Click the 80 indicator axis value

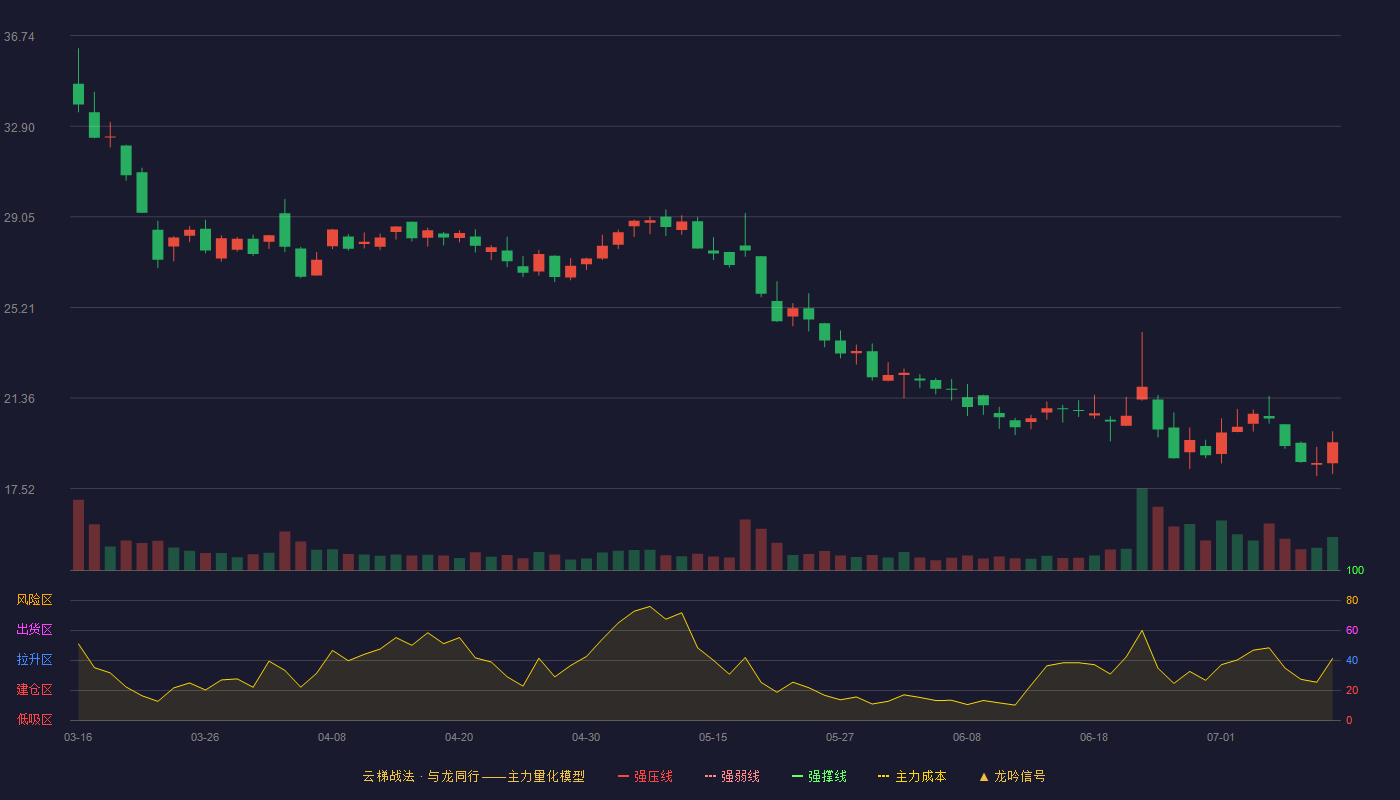click(x=1352, y=601)
